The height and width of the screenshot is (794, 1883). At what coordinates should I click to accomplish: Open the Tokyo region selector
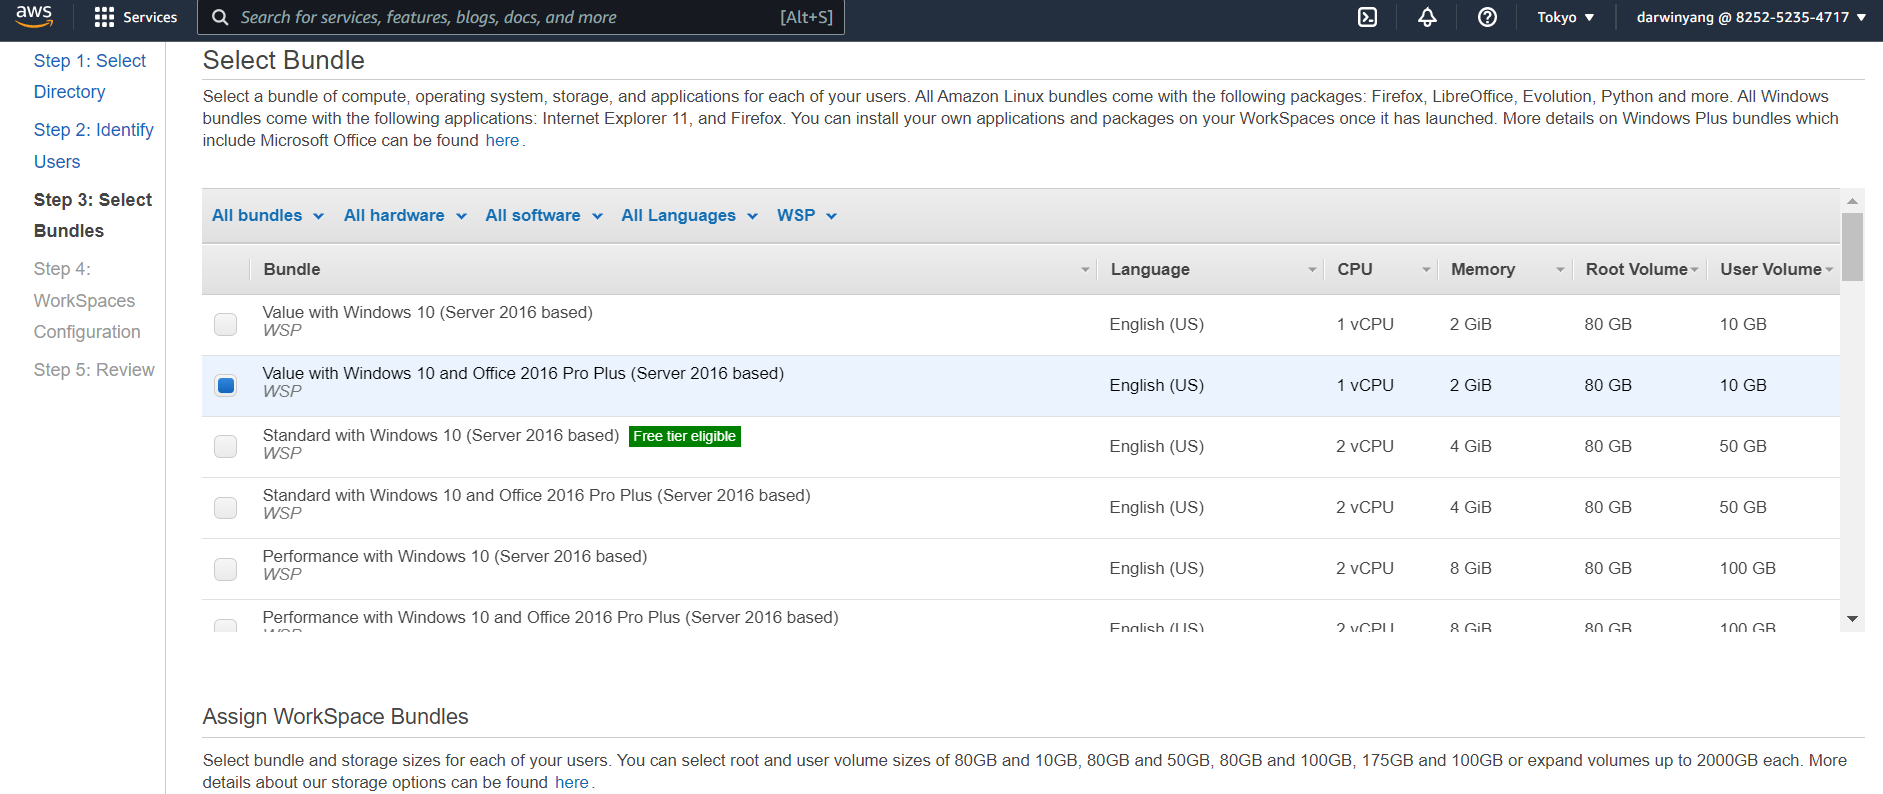[1565, 17]
